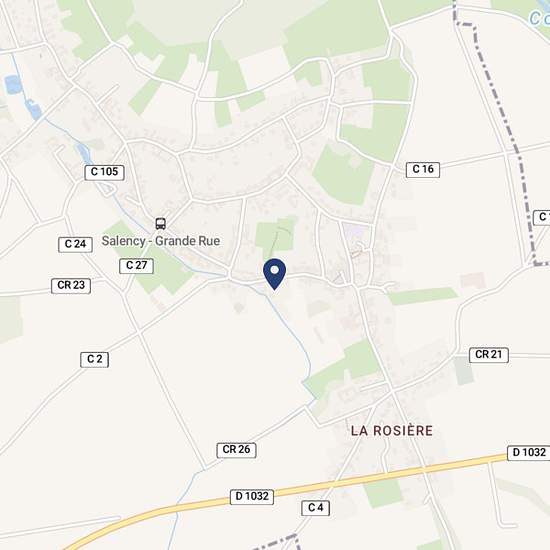Click the dark blue location pin
550x550 pixels.
click(275, 274)
